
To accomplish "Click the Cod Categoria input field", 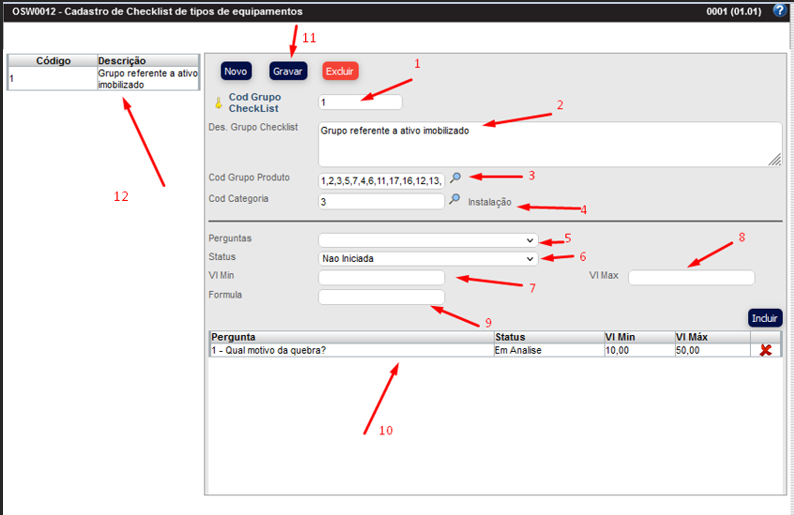I will 380,201.
